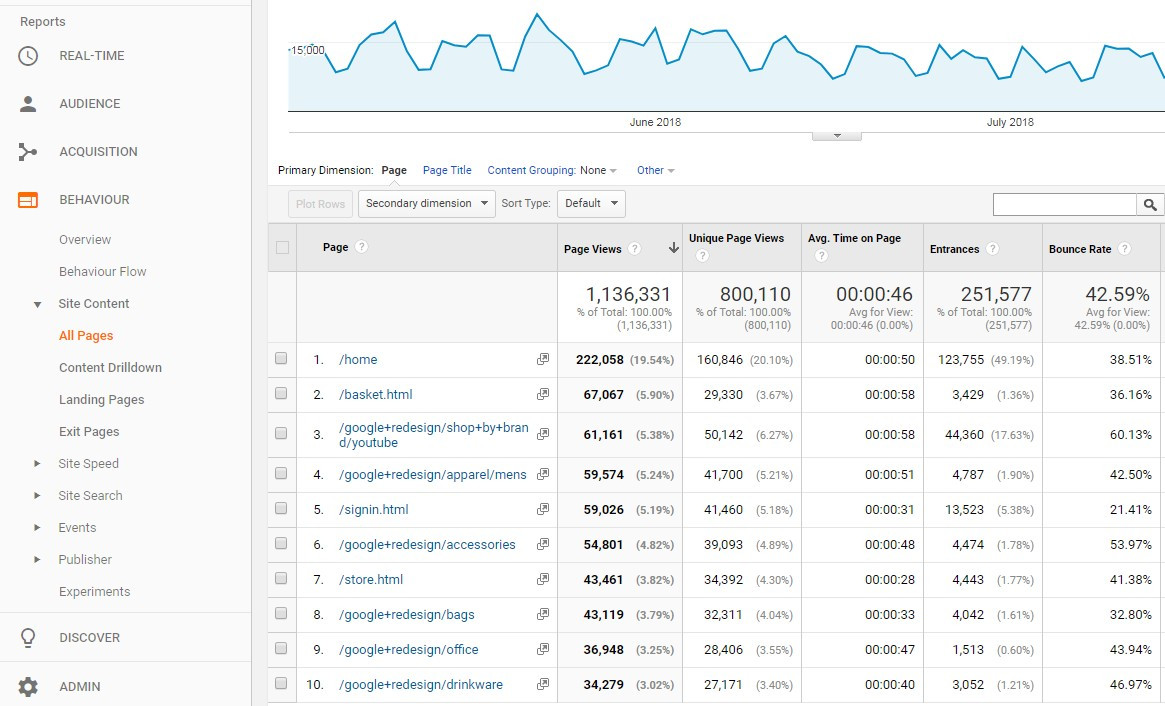The height and width of the screenshot is (706, 1165).
Task: Click the Admin gear icon
Action: tap(28, 687)
